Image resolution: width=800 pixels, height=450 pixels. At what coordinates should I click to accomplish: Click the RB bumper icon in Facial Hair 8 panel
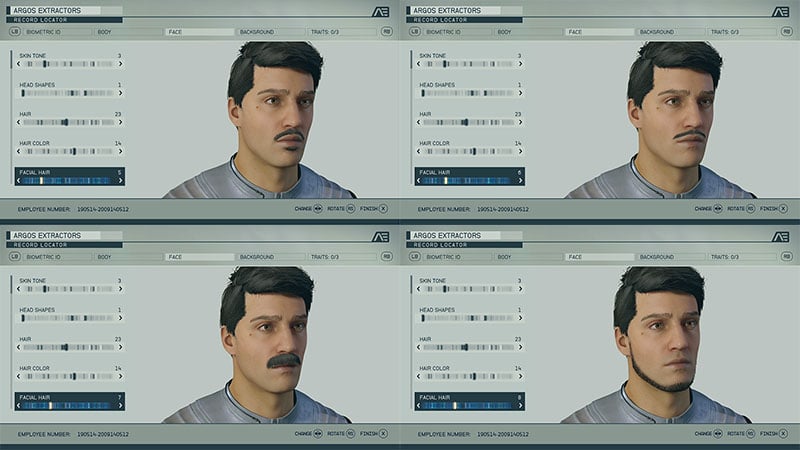(787, 257)
